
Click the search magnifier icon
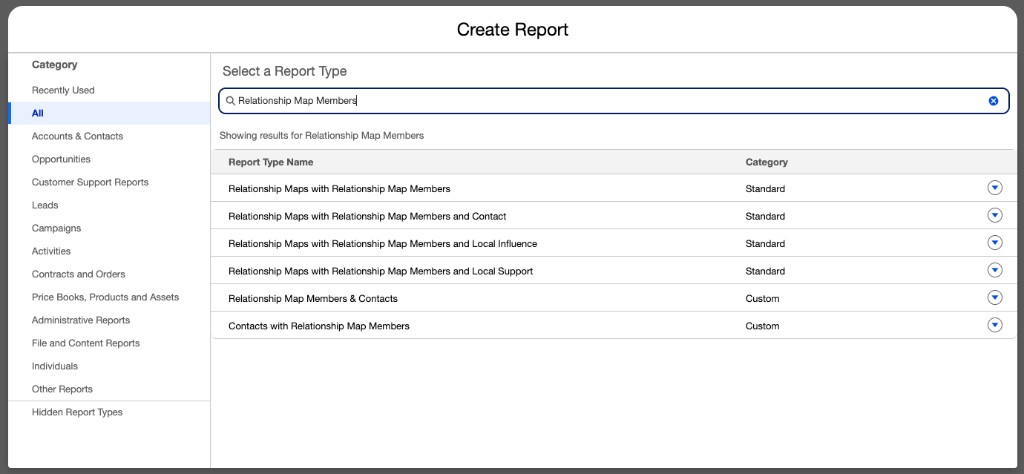tap(230, 101)
